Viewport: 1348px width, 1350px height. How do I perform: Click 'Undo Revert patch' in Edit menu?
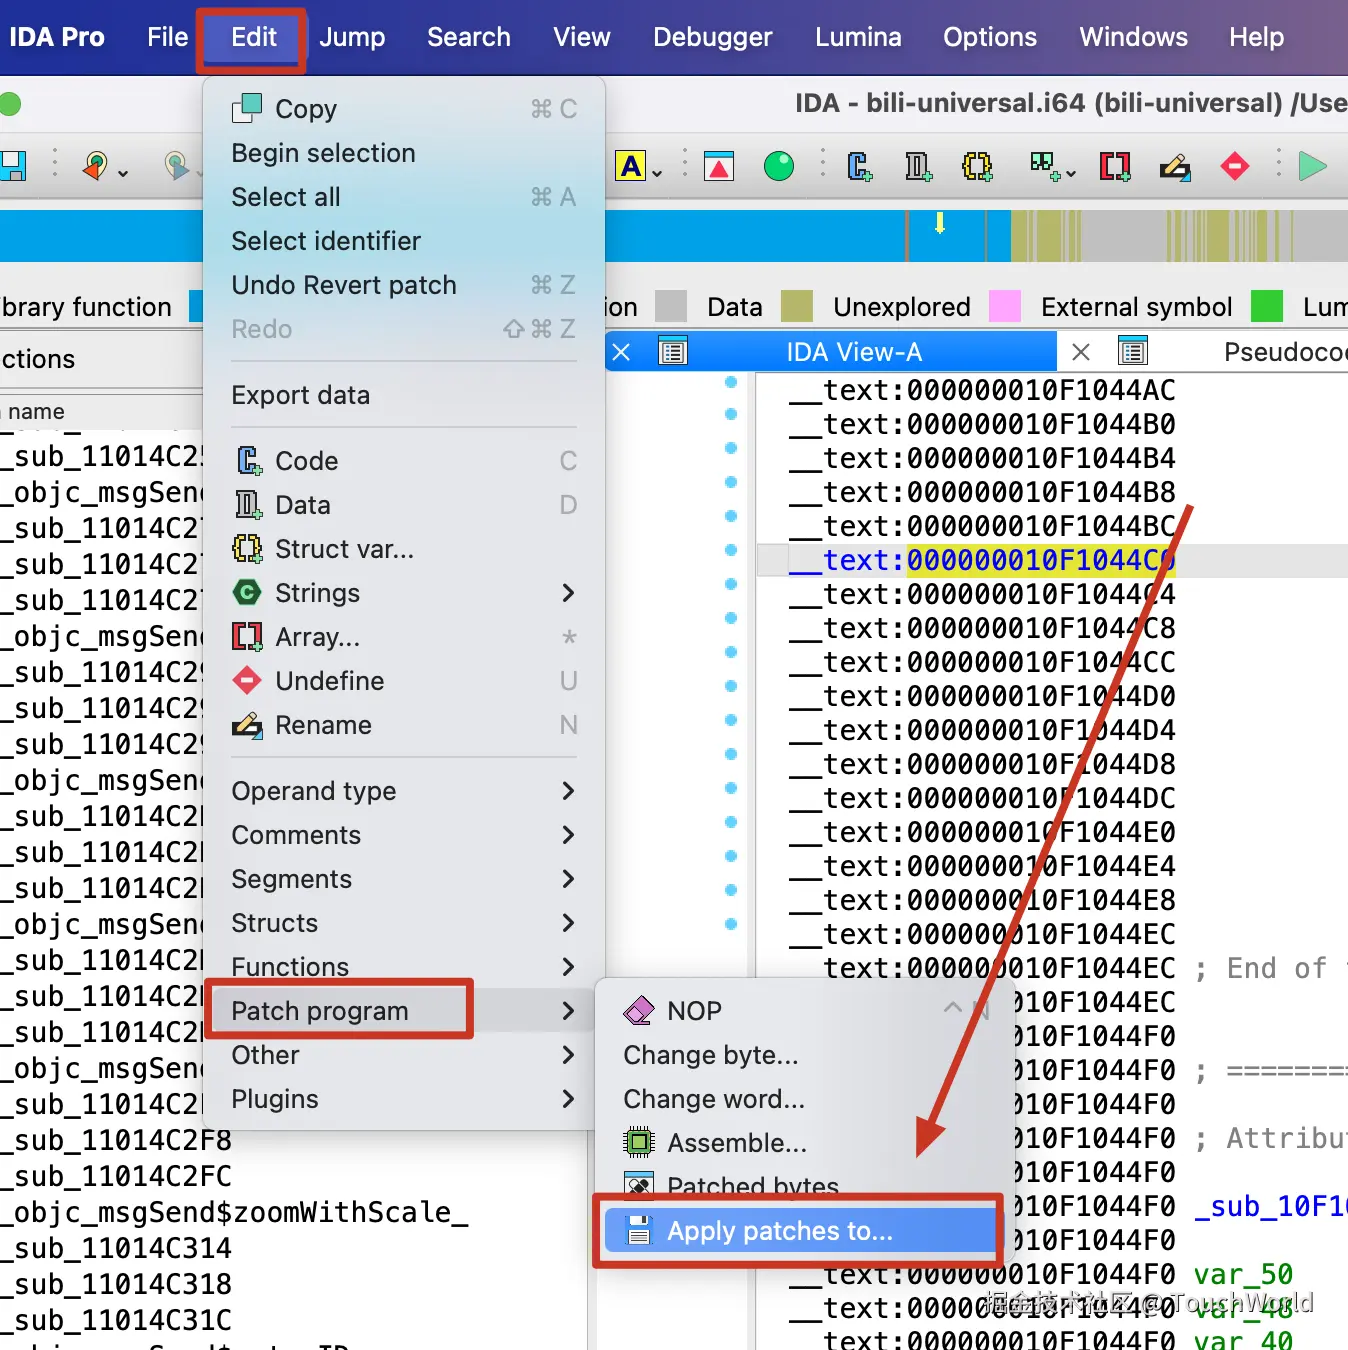[x=343, y=285]
